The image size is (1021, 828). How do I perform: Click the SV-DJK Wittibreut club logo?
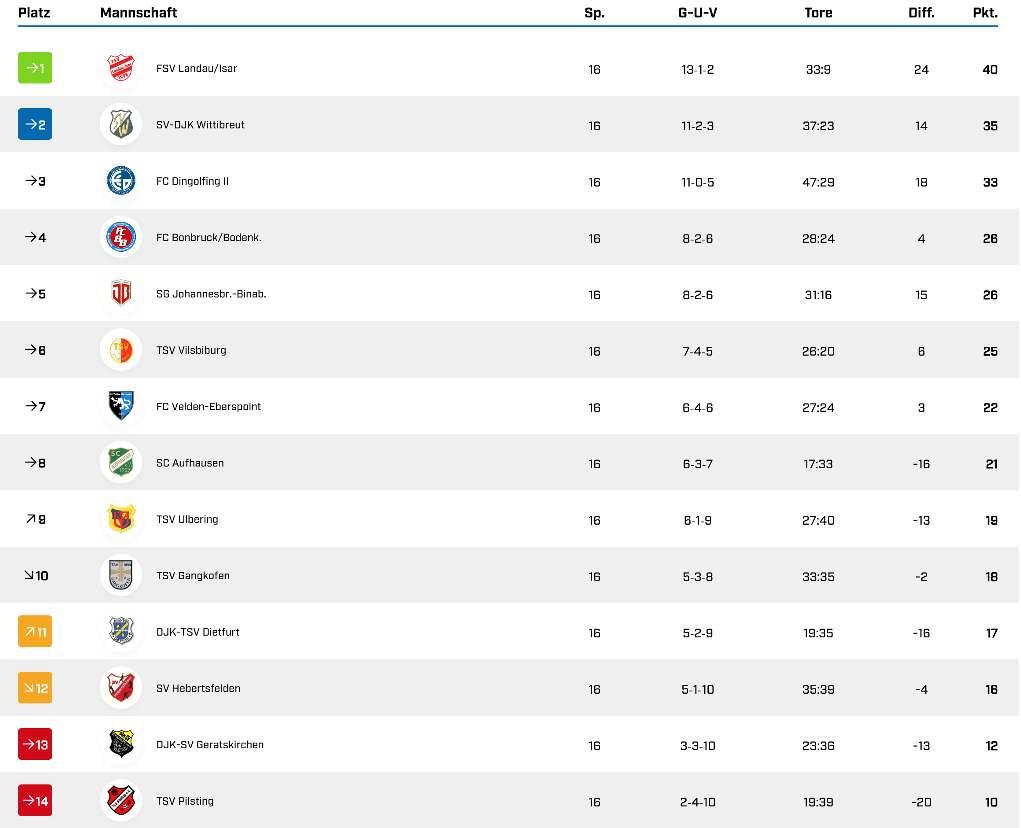pos(121,125)
